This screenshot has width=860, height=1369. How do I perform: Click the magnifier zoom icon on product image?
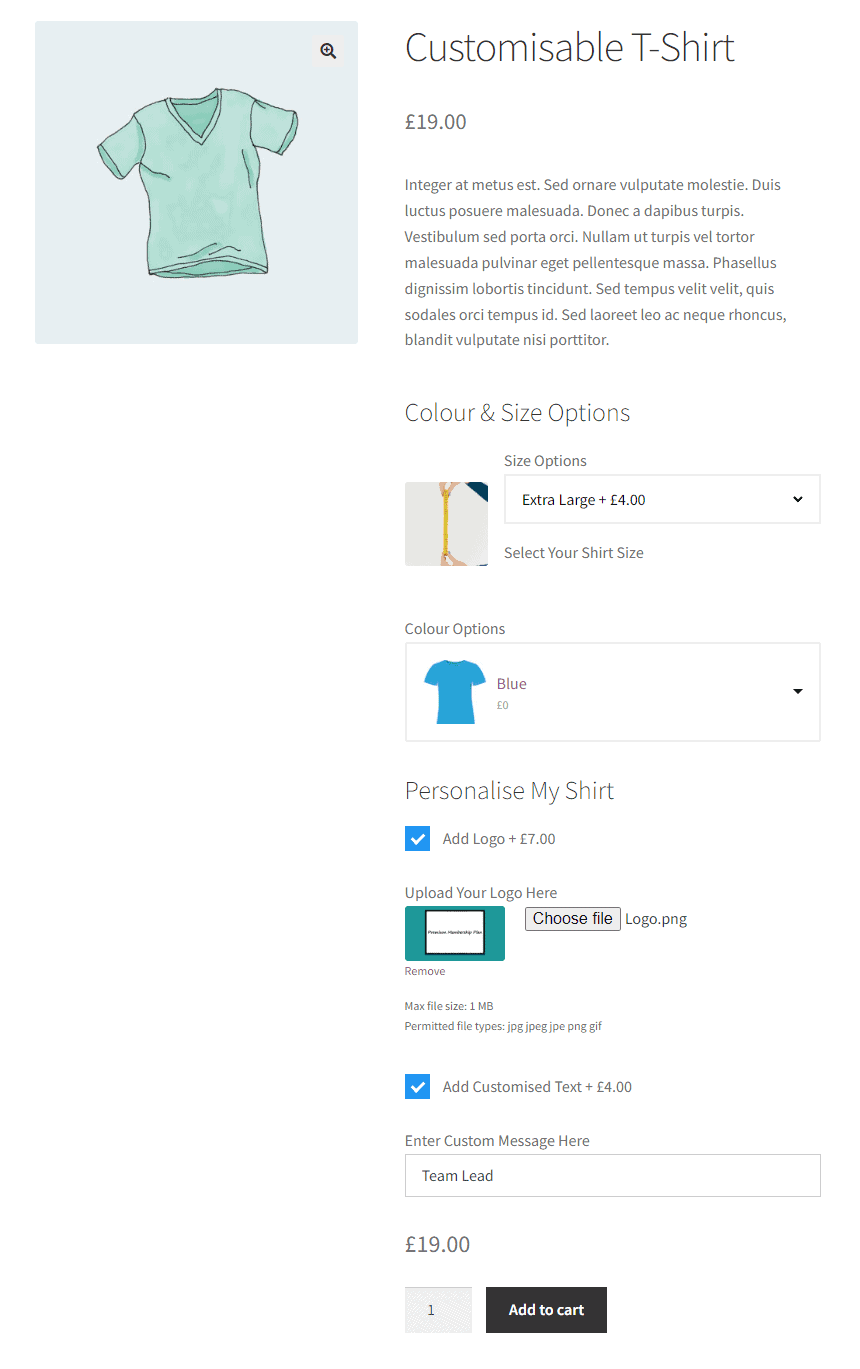[328, 51]
